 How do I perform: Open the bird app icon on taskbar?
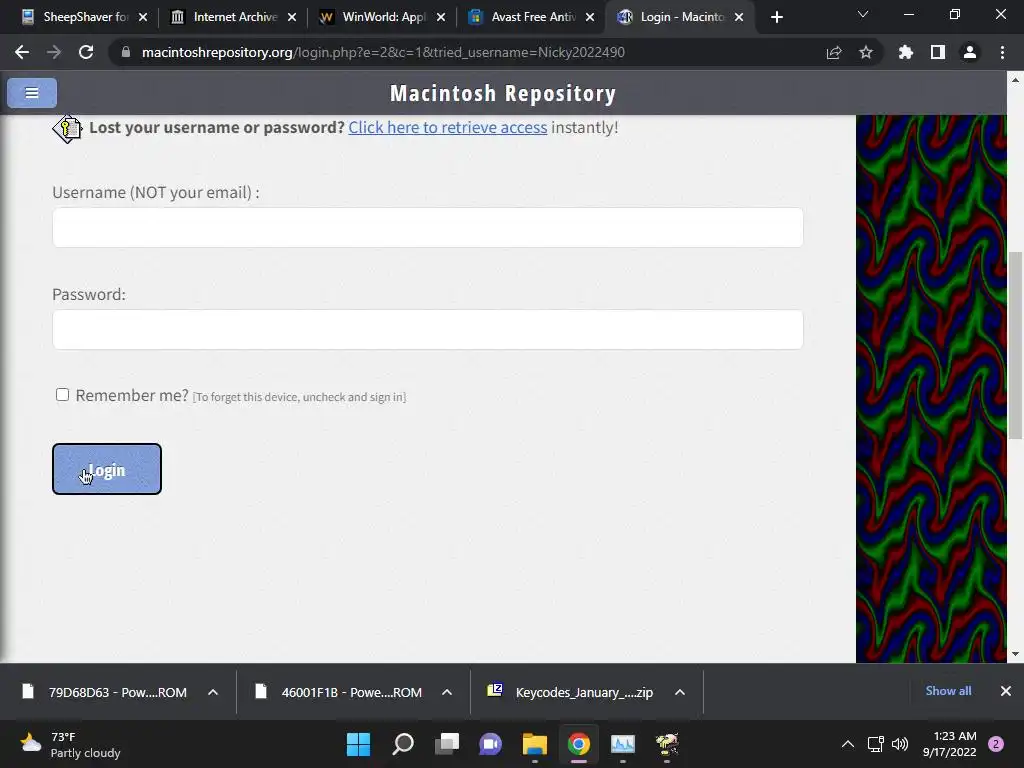point(667,744)
